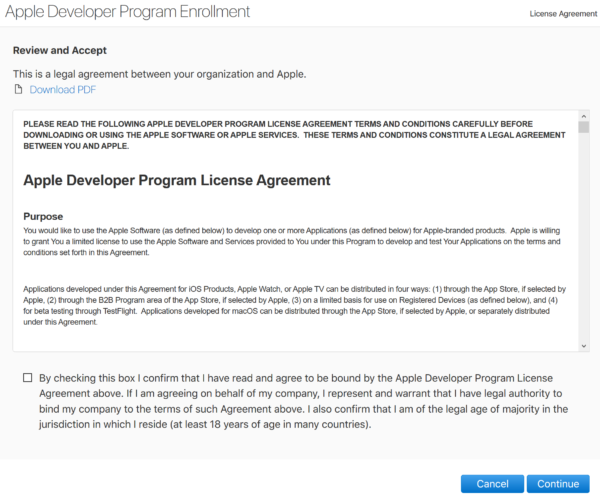Screen dimensions: 600x500
Task: Click the scroll up arrow of agreement box
Action: click(x=584, y=116)
